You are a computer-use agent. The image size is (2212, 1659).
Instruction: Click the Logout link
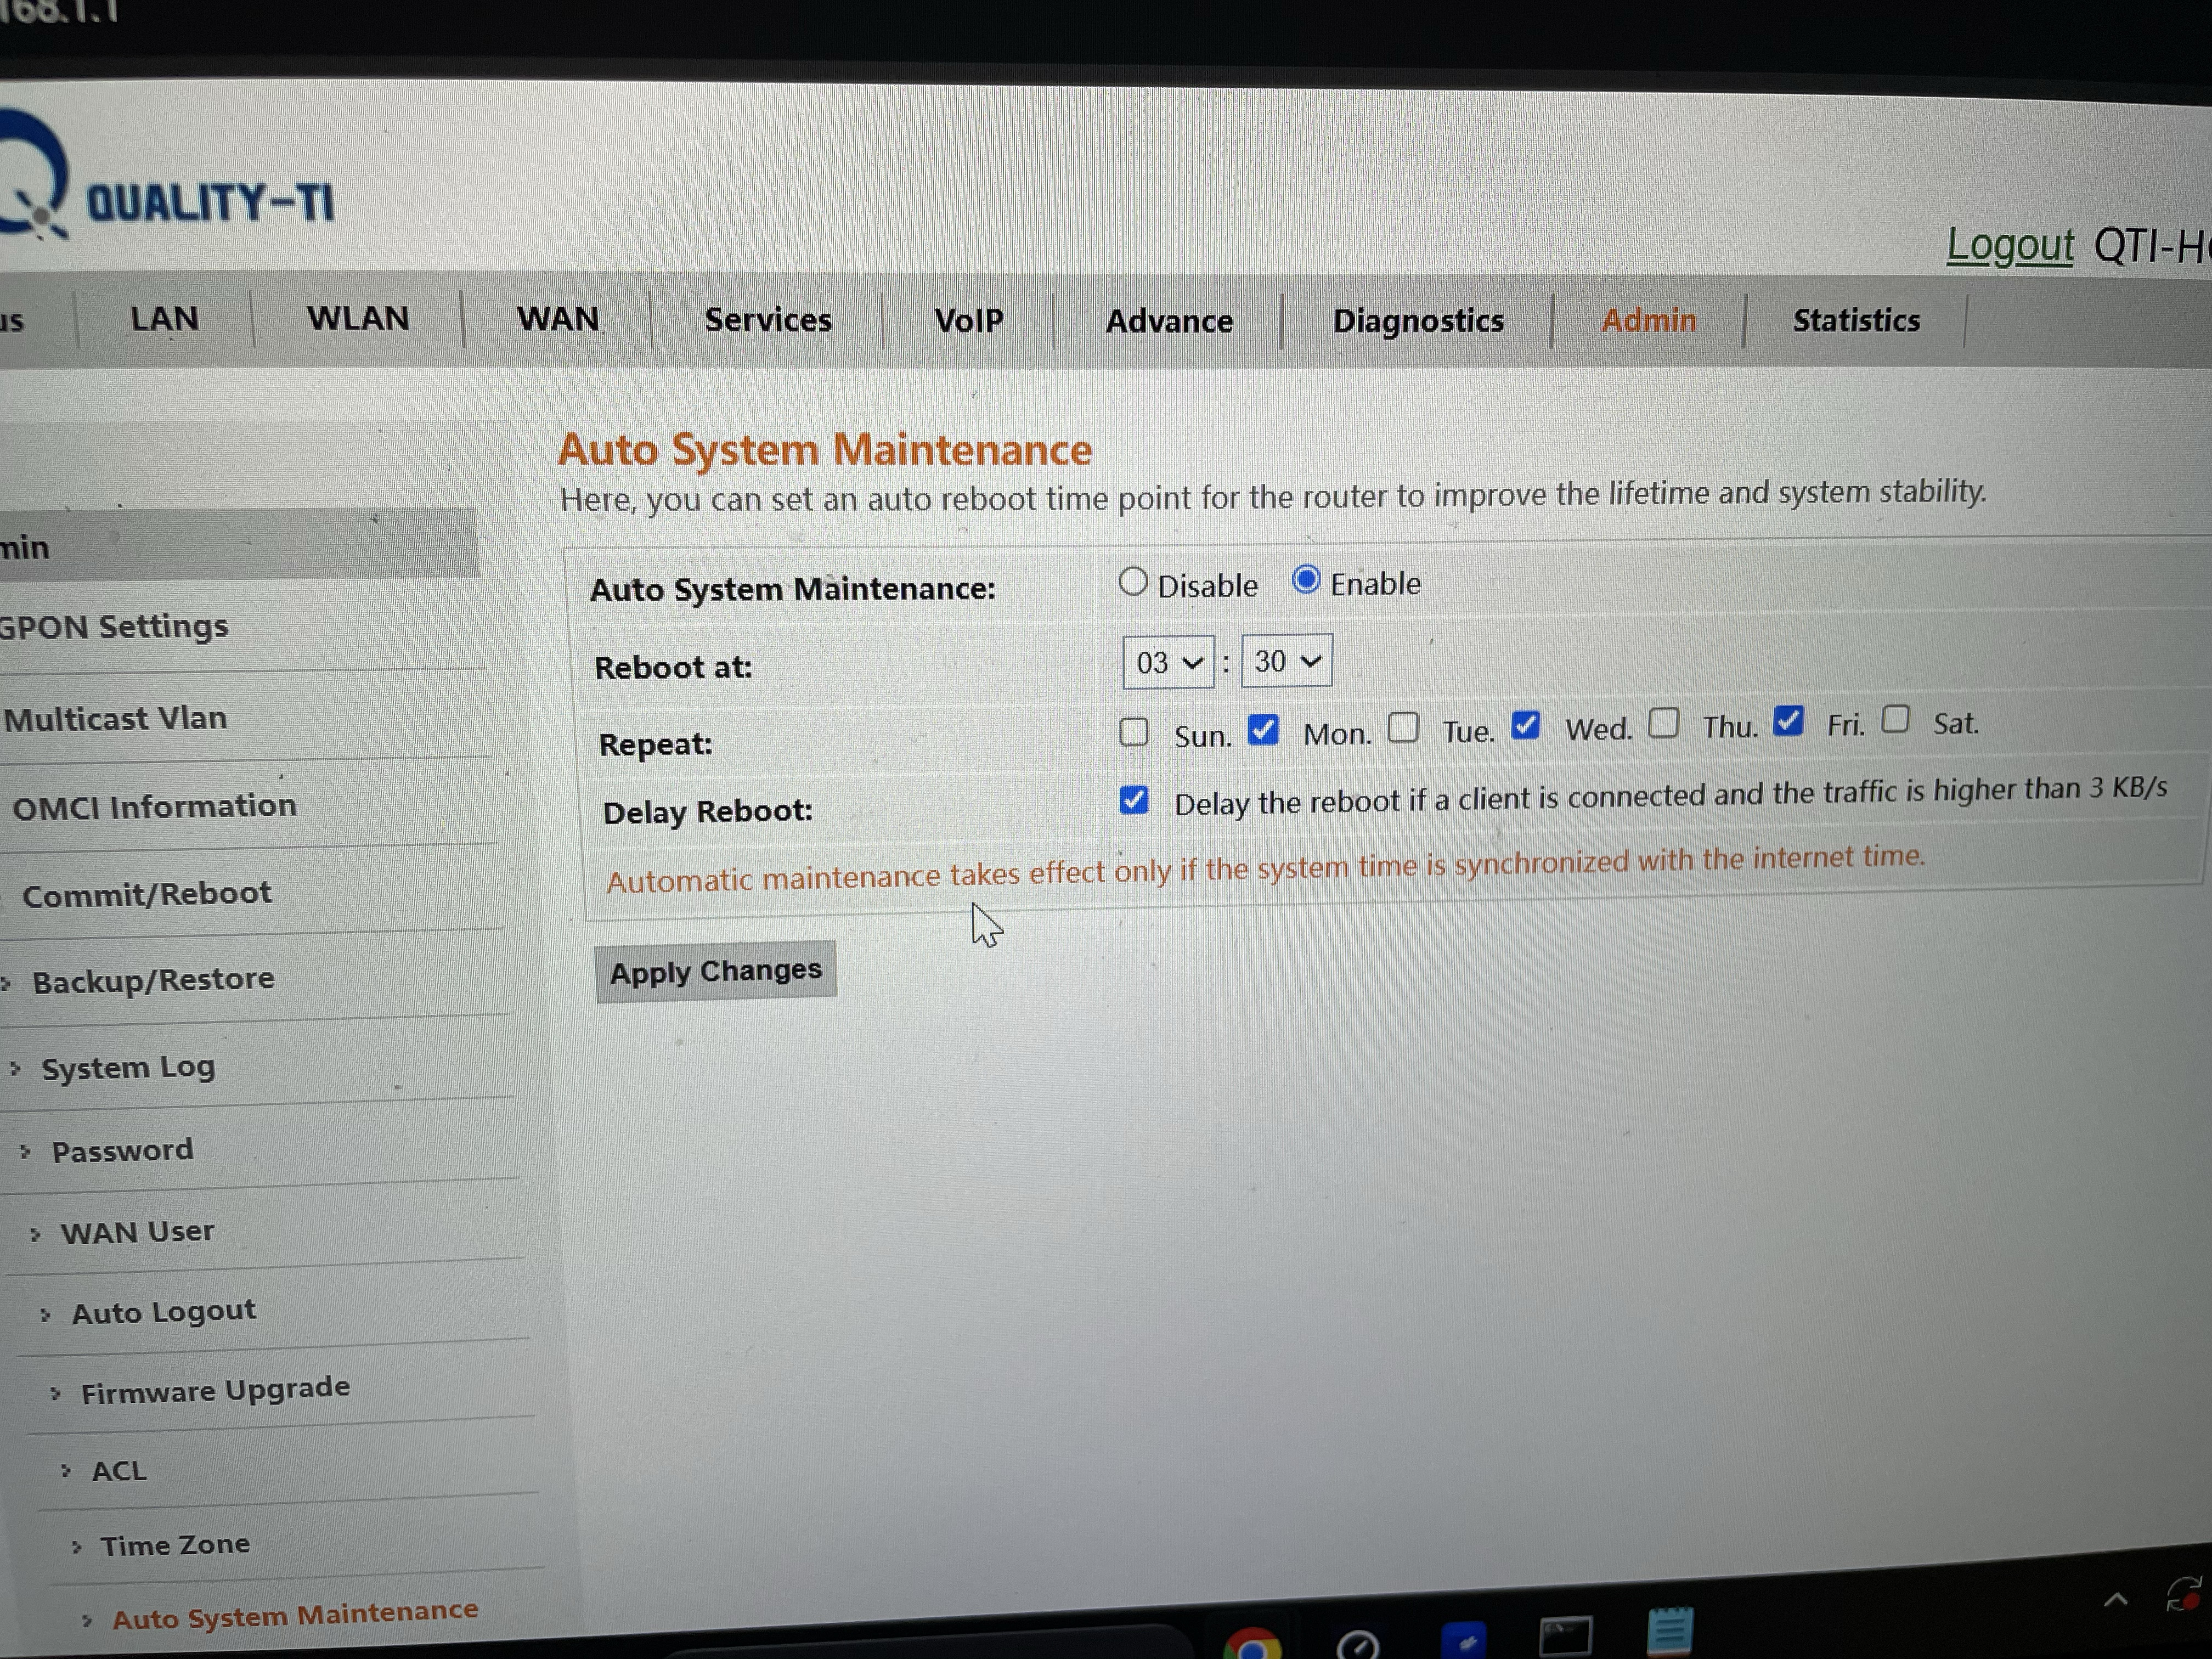click(x=2009, y=245)
